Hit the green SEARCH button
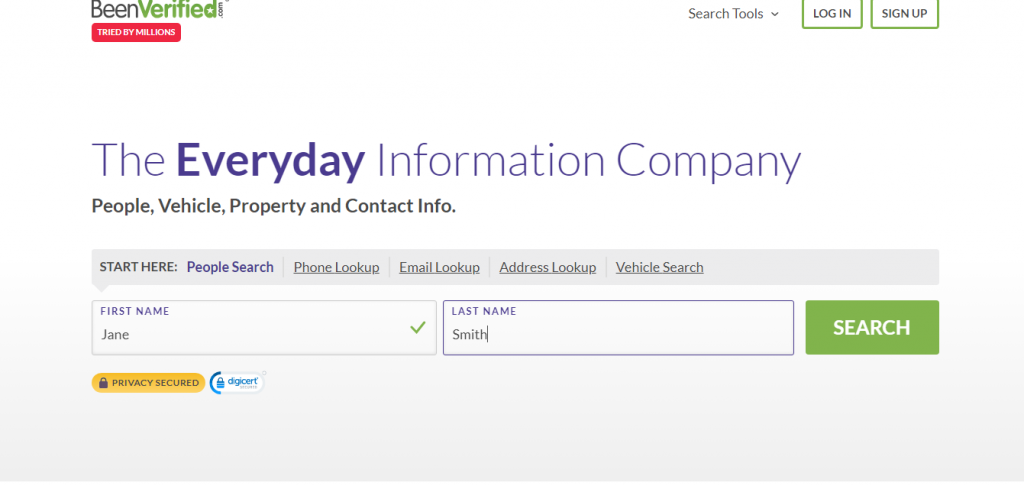The height and width of the screenshot is (486, 1024). [871, 327]
